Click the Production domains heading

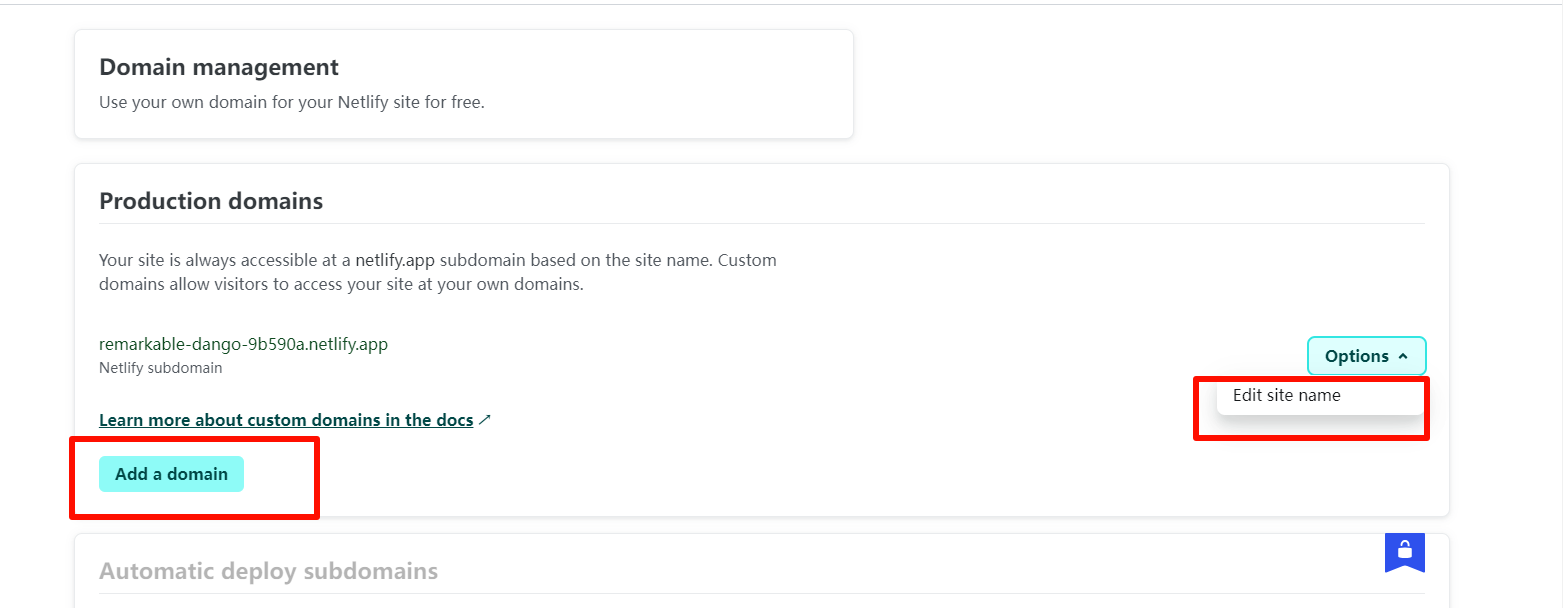(x=211, y=201)
